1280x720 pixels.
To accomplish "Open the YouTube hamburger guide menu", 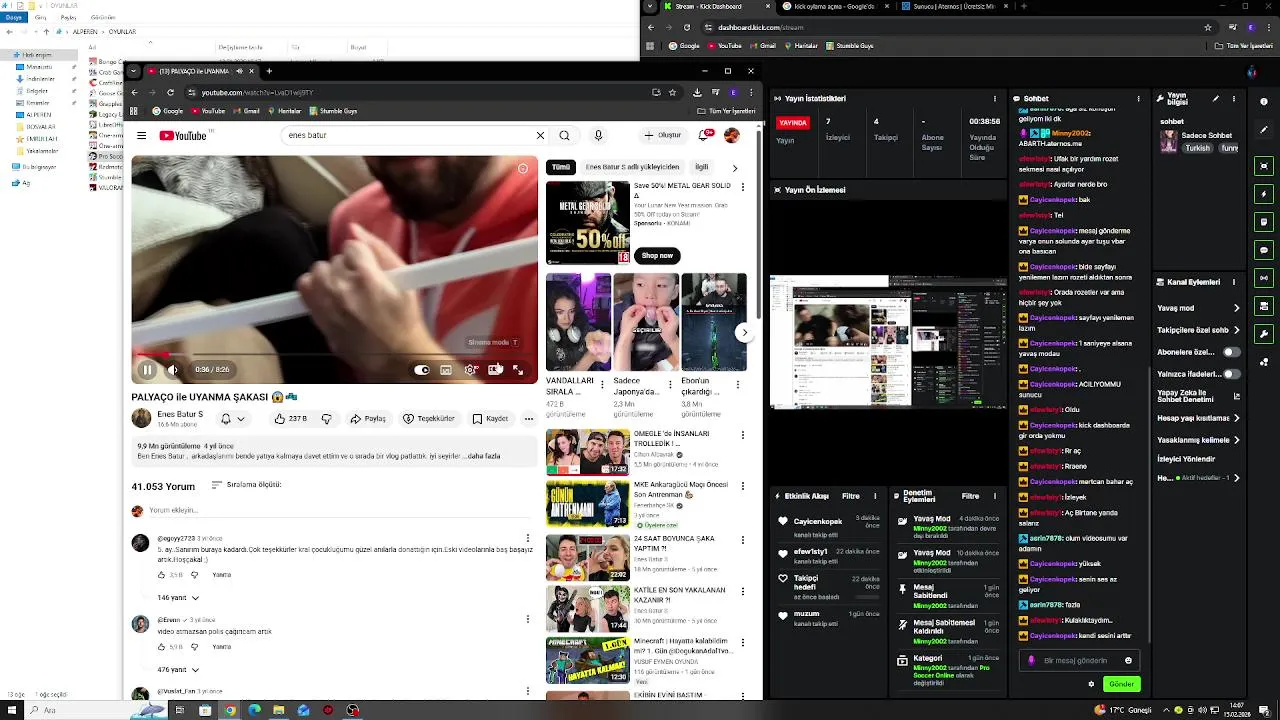I will (x=142, y=135).
